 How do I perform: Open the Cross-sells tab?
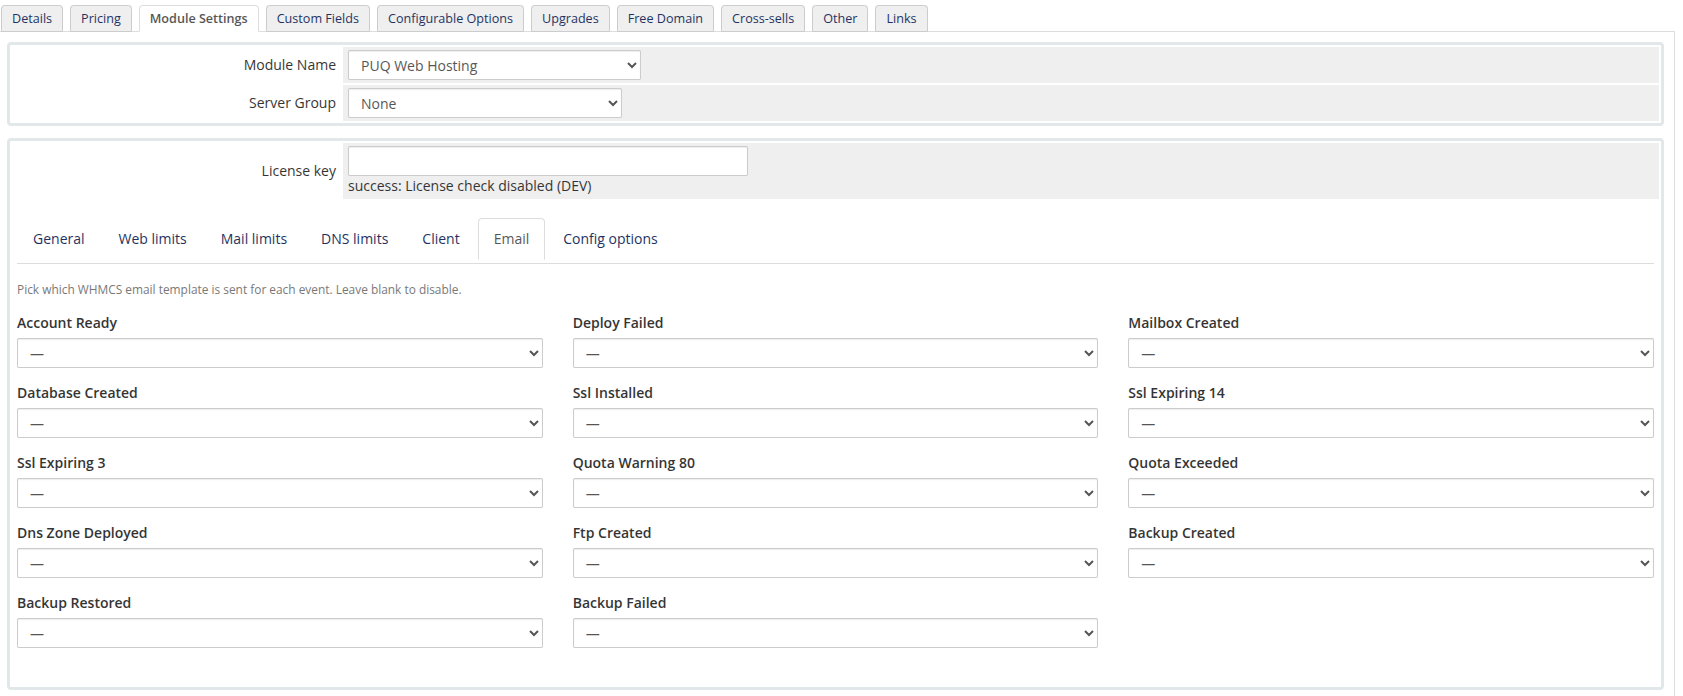(x=763, y=18)
